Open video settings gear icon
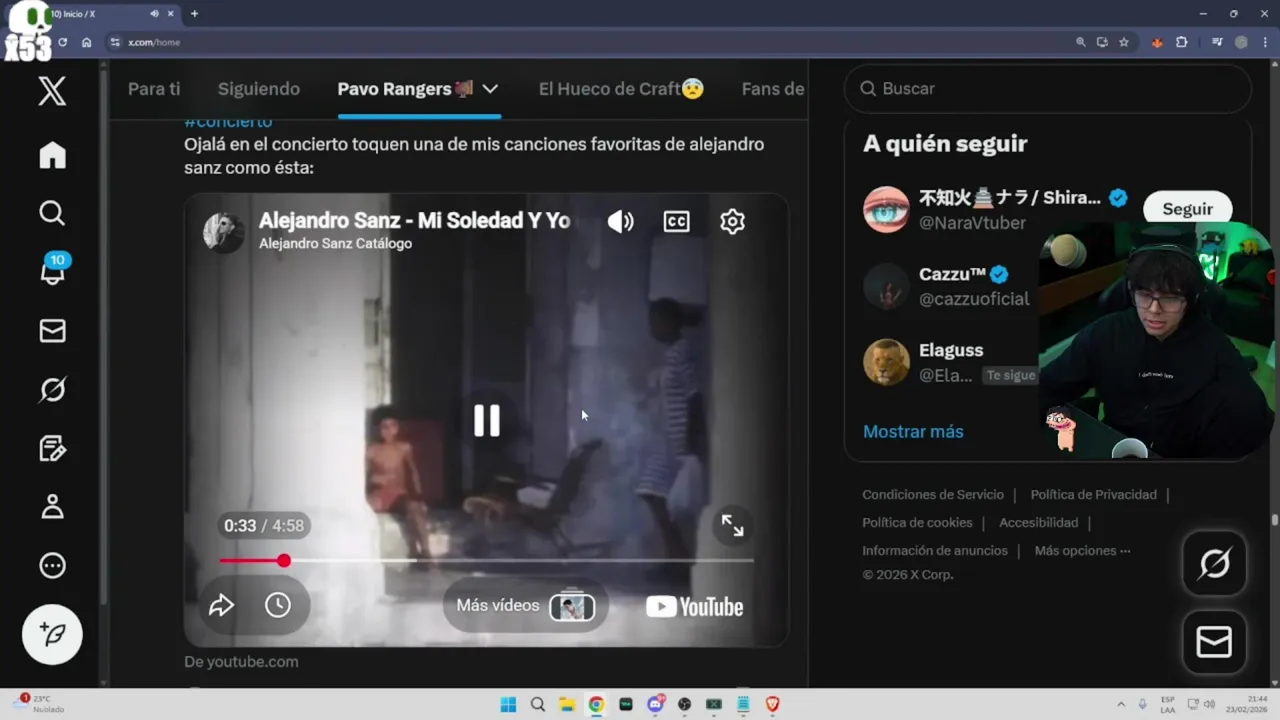The width and height of the screenshot is (1280, 720). [733, 222]
